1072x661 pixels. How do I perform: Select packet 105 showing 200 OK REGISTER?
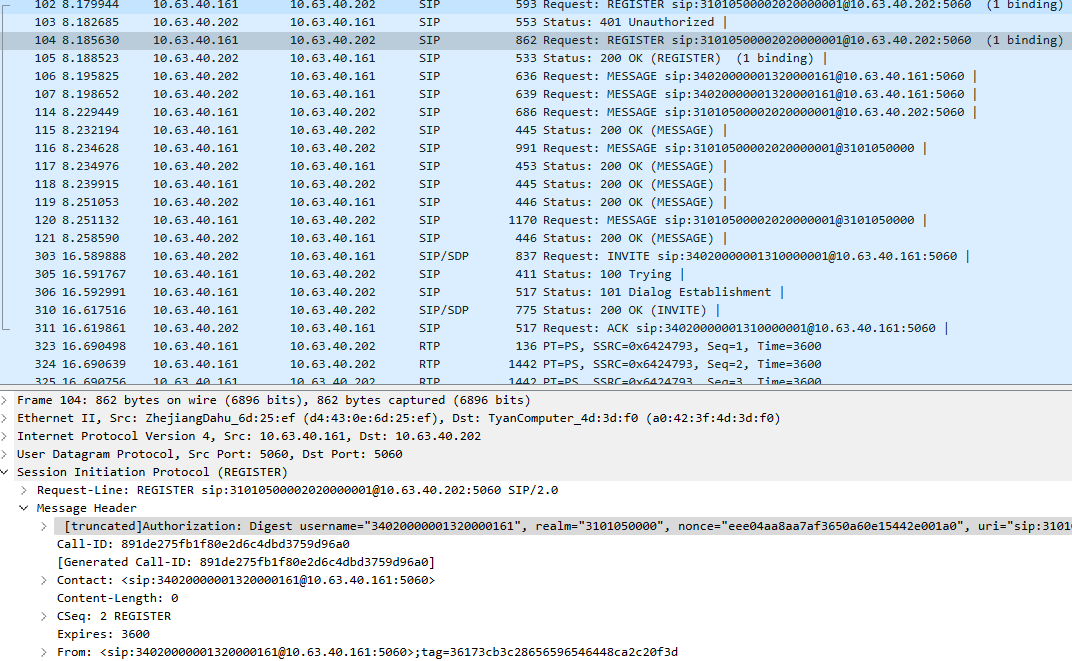point(400,57)
